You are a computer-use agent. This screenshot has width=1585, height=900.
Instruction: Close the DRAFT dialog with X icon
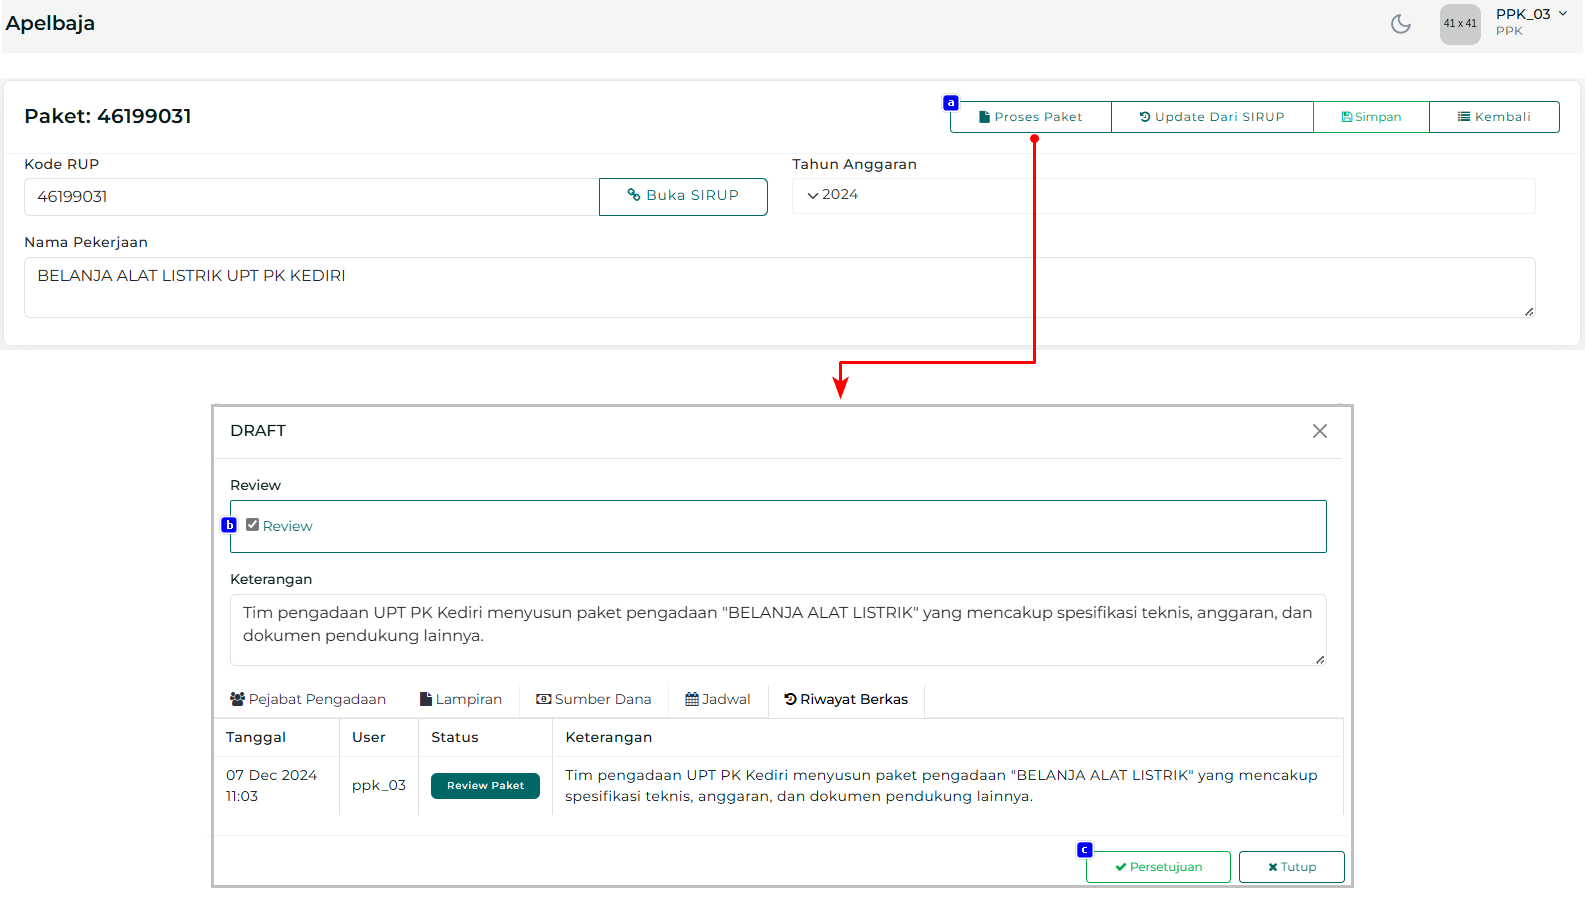coord(1320,431)
